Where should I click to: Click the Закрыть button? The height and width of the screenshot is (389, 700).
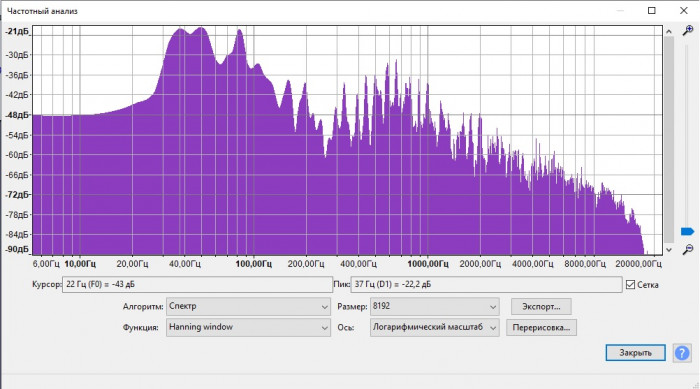point(635,353)
